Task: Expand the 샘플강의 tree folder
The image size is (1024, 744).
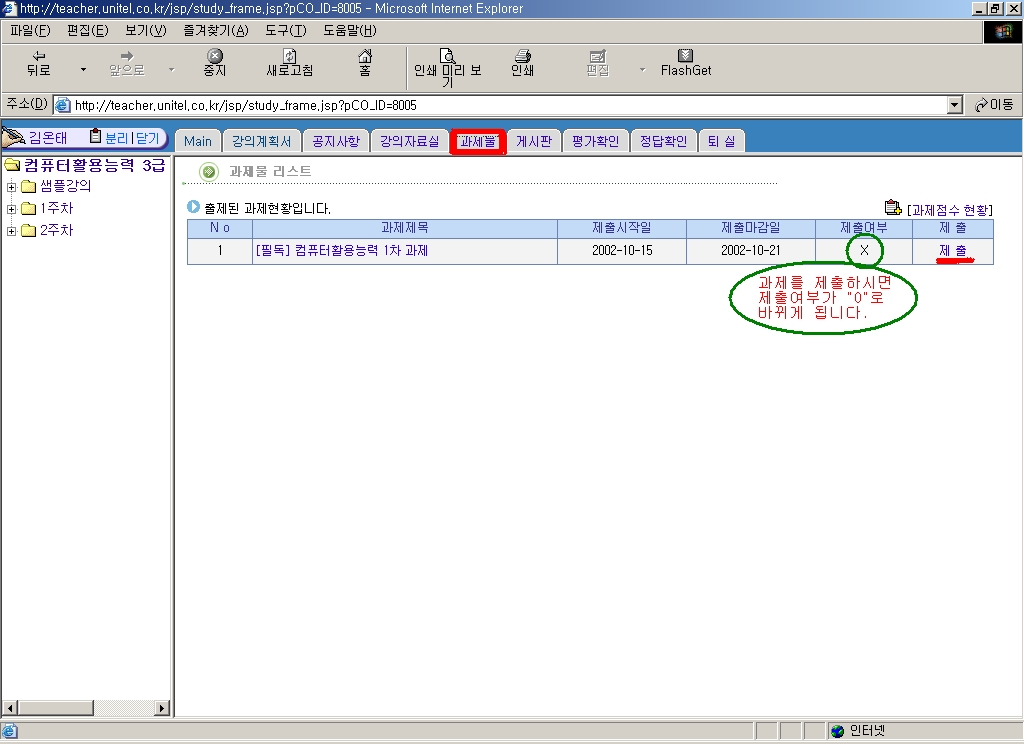Action: 12,187
